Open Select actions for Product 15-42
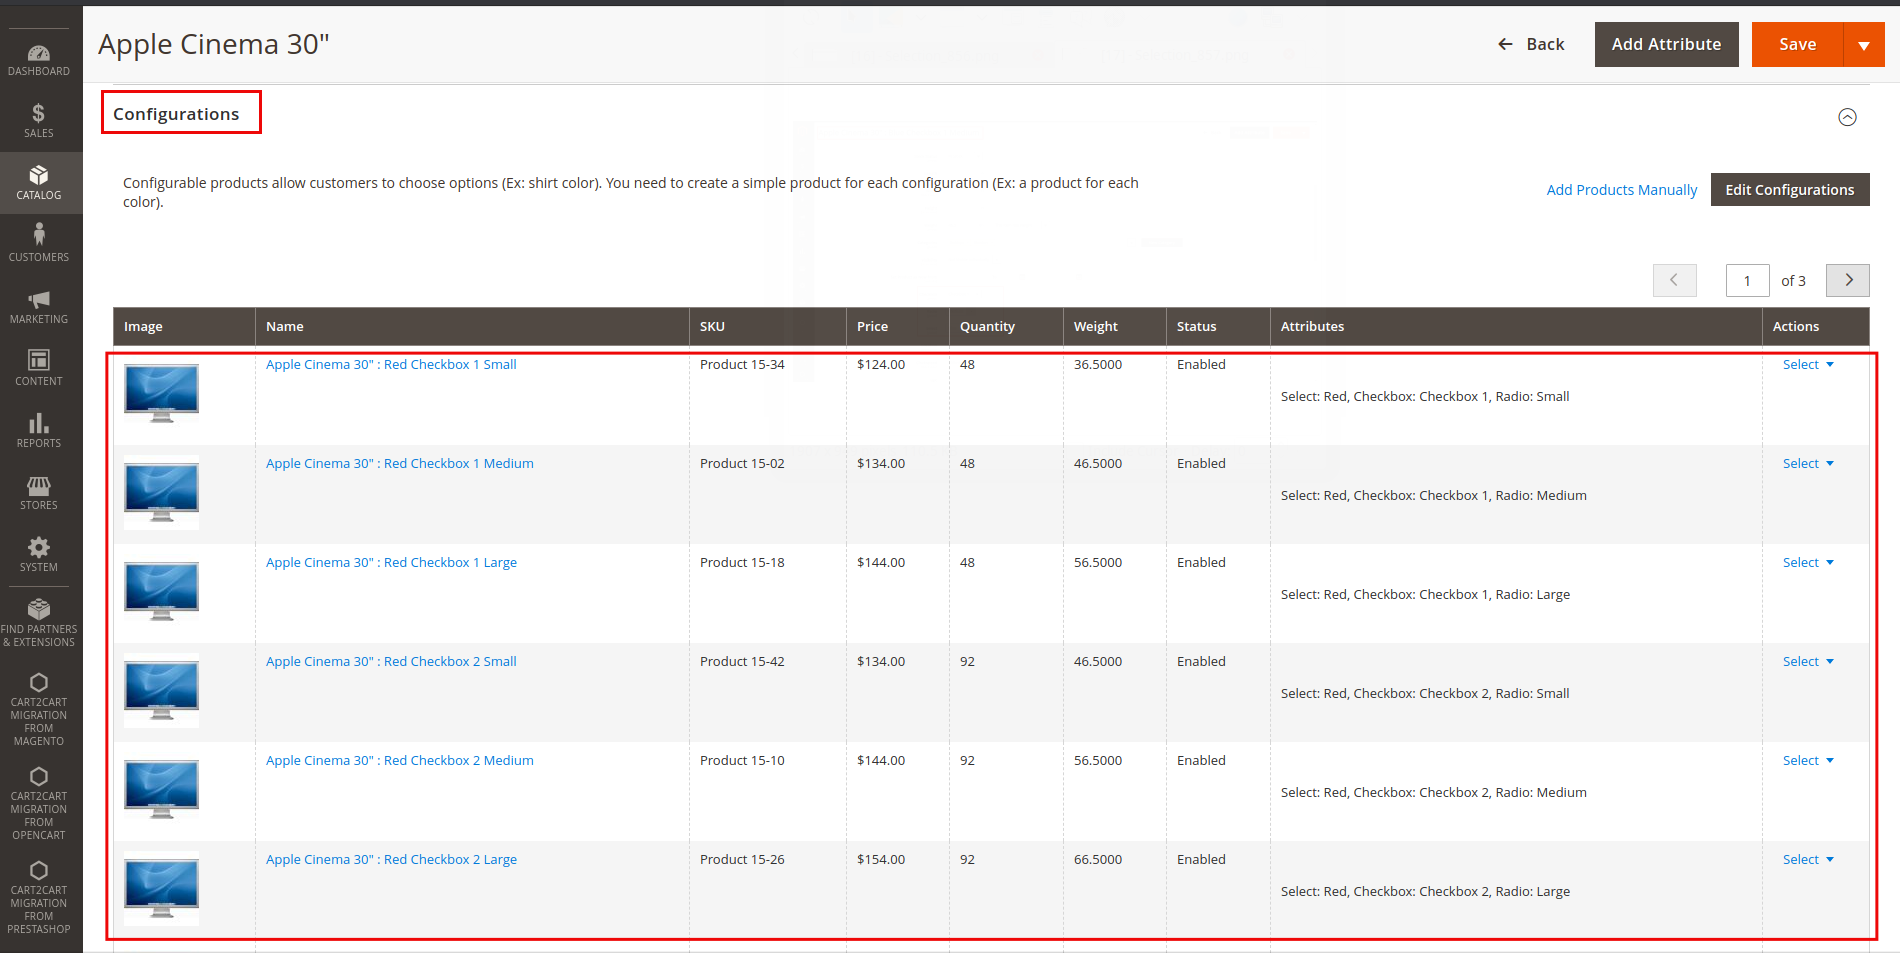The height and width of the screenshot is (953, 1900). (x=1808, y=662)
